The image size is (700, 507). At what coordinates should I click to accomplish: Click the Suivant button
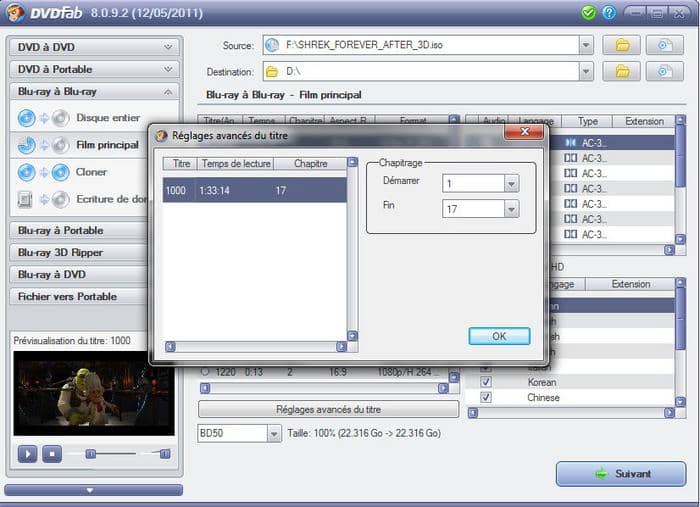621,474
